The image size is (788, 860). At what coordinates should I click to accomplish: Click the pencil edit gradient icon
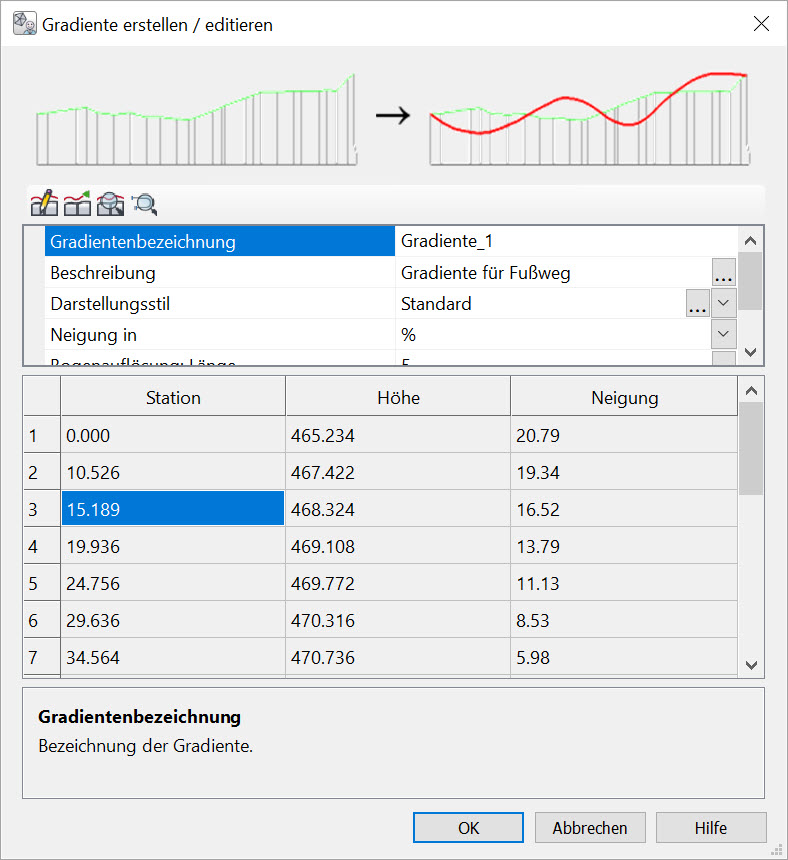point(44,204)
